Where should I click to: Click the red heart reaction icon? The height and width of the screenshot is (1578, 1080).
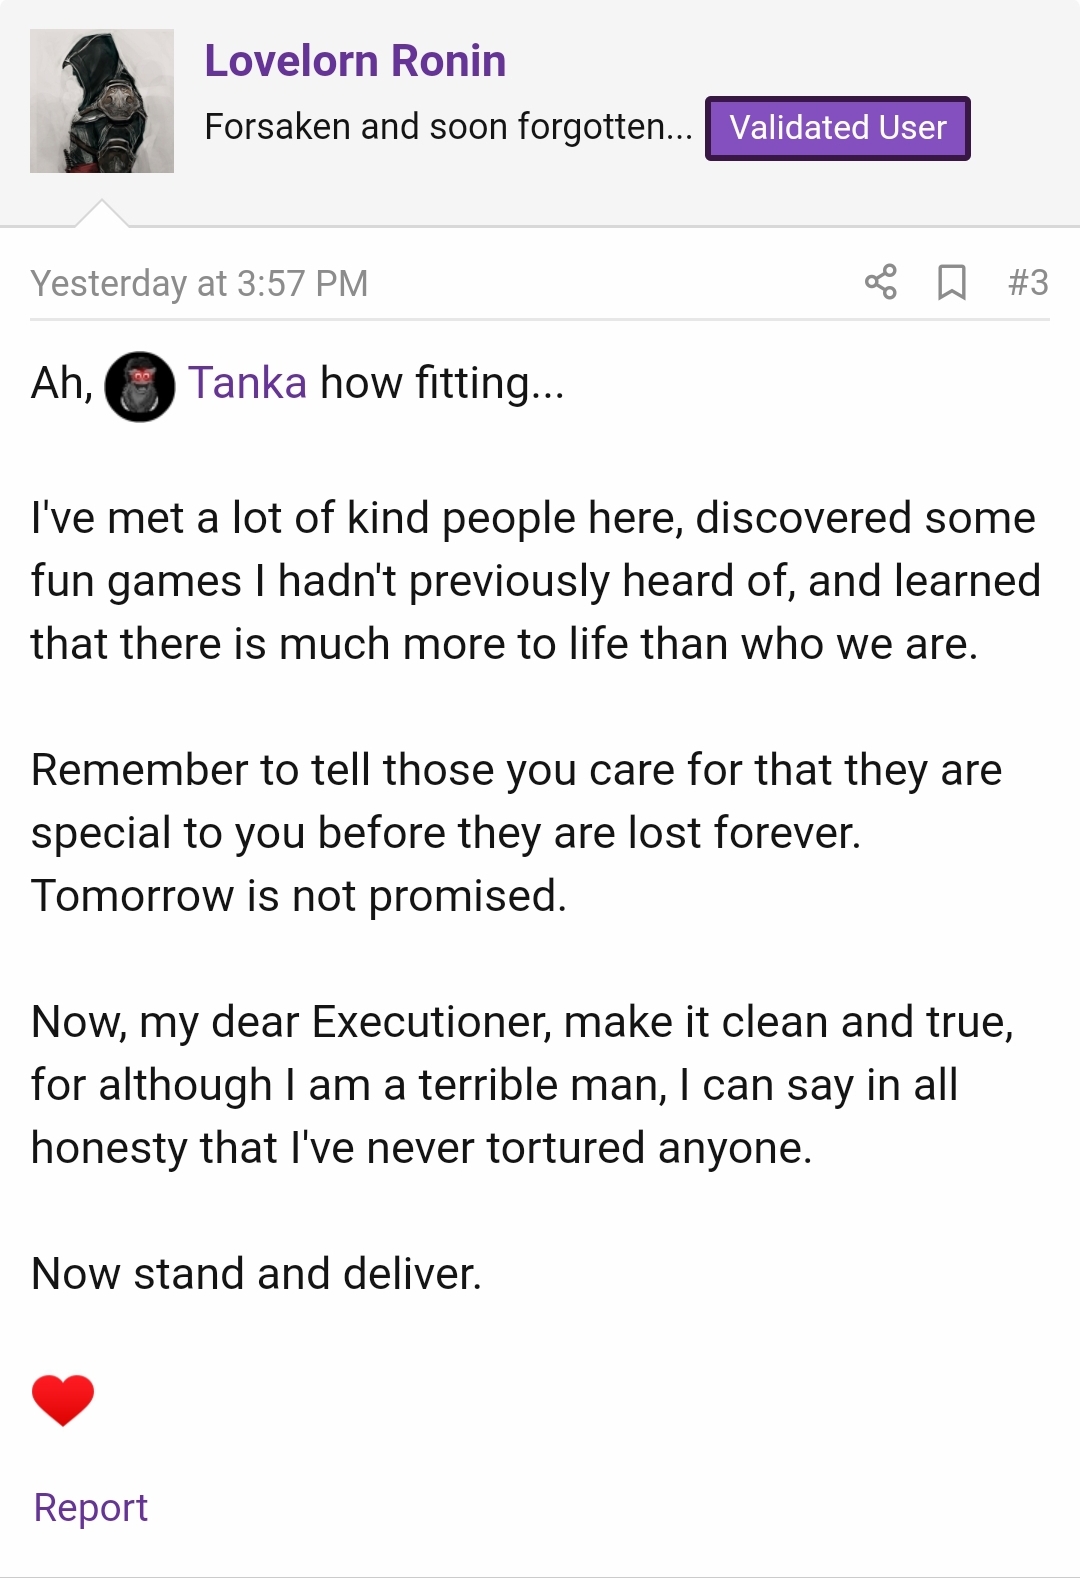(x=63, y=1399)
